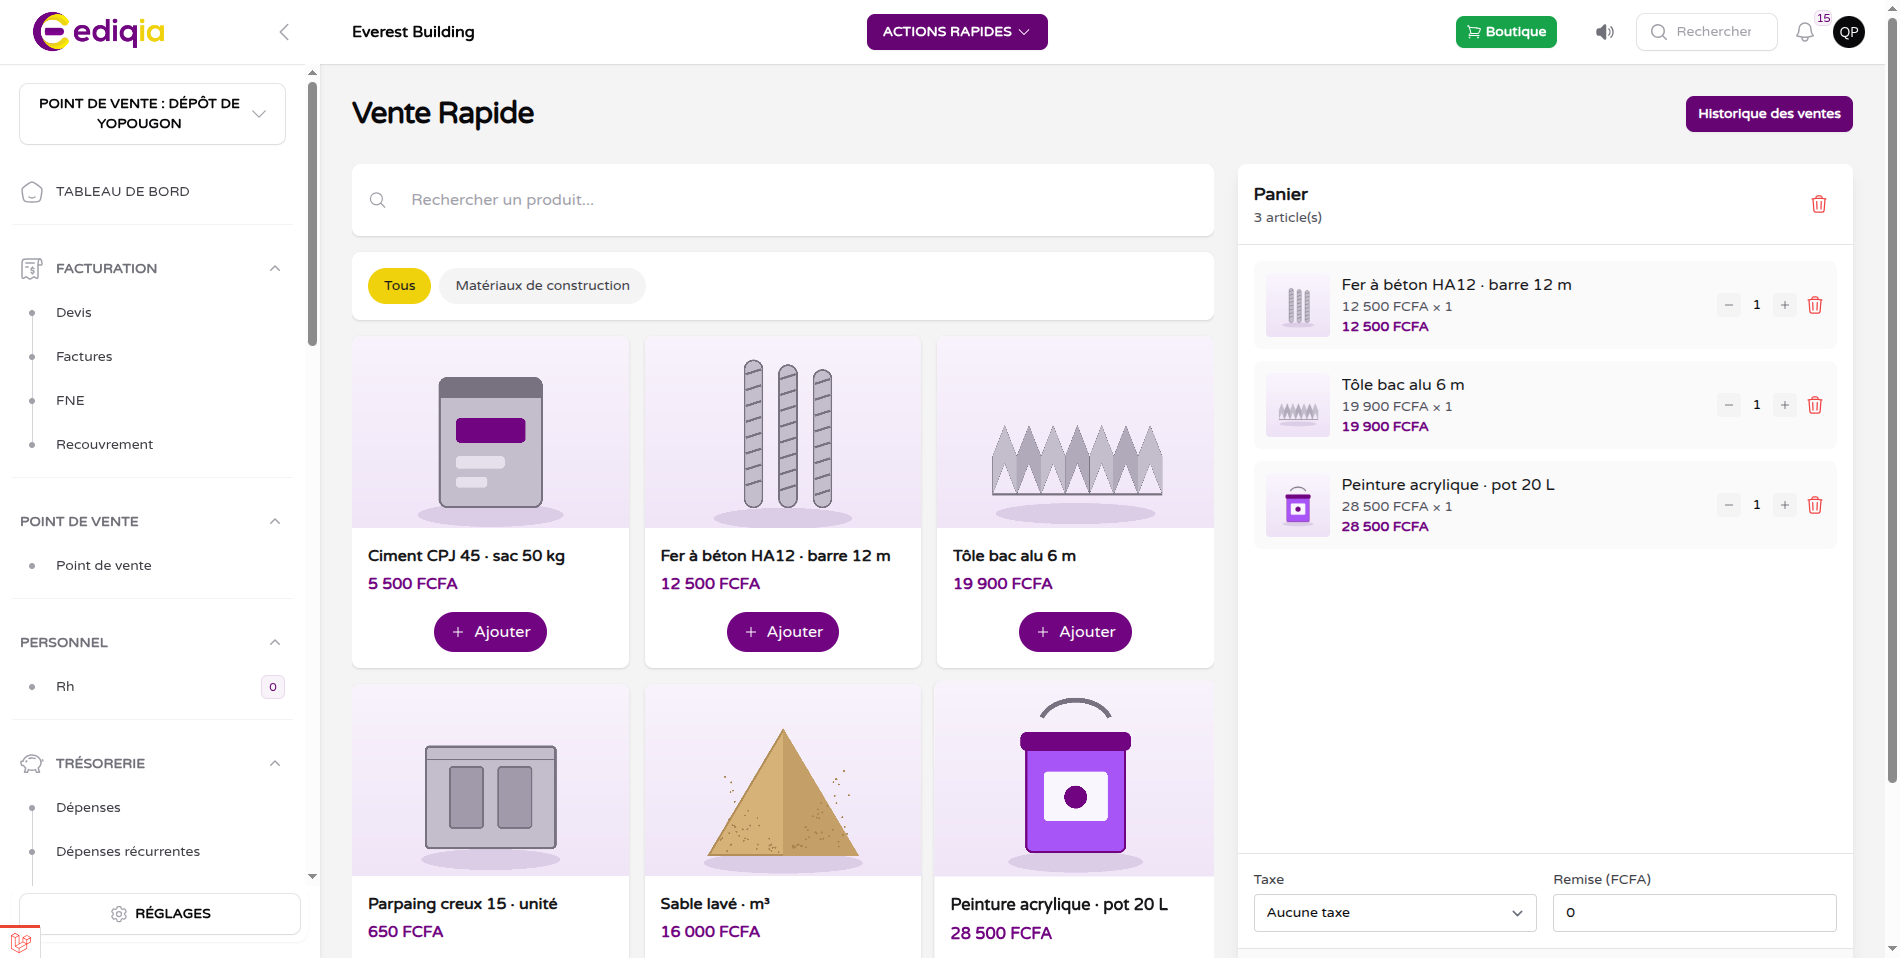Click the Rechercher field in the top bar
The width and height of the screenshot is (1900, 958).
[1707, 32]
